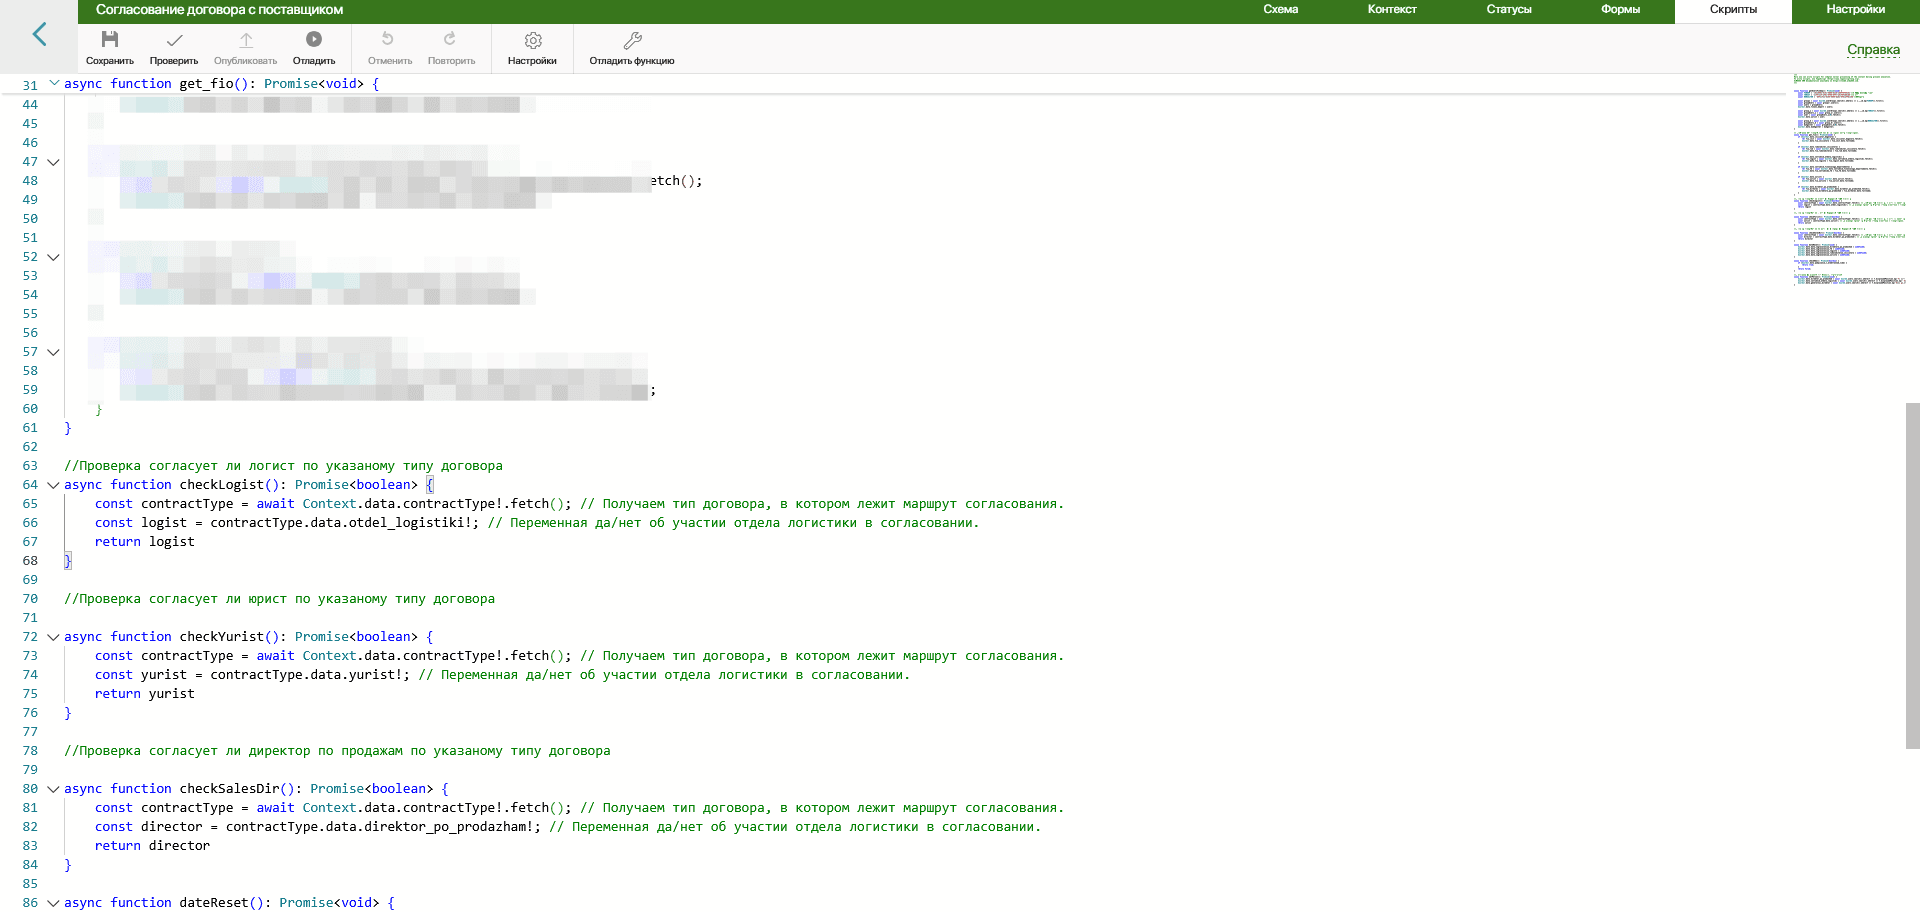
Task: Click the Опубликовать upload icon
Action: point(246,40)
